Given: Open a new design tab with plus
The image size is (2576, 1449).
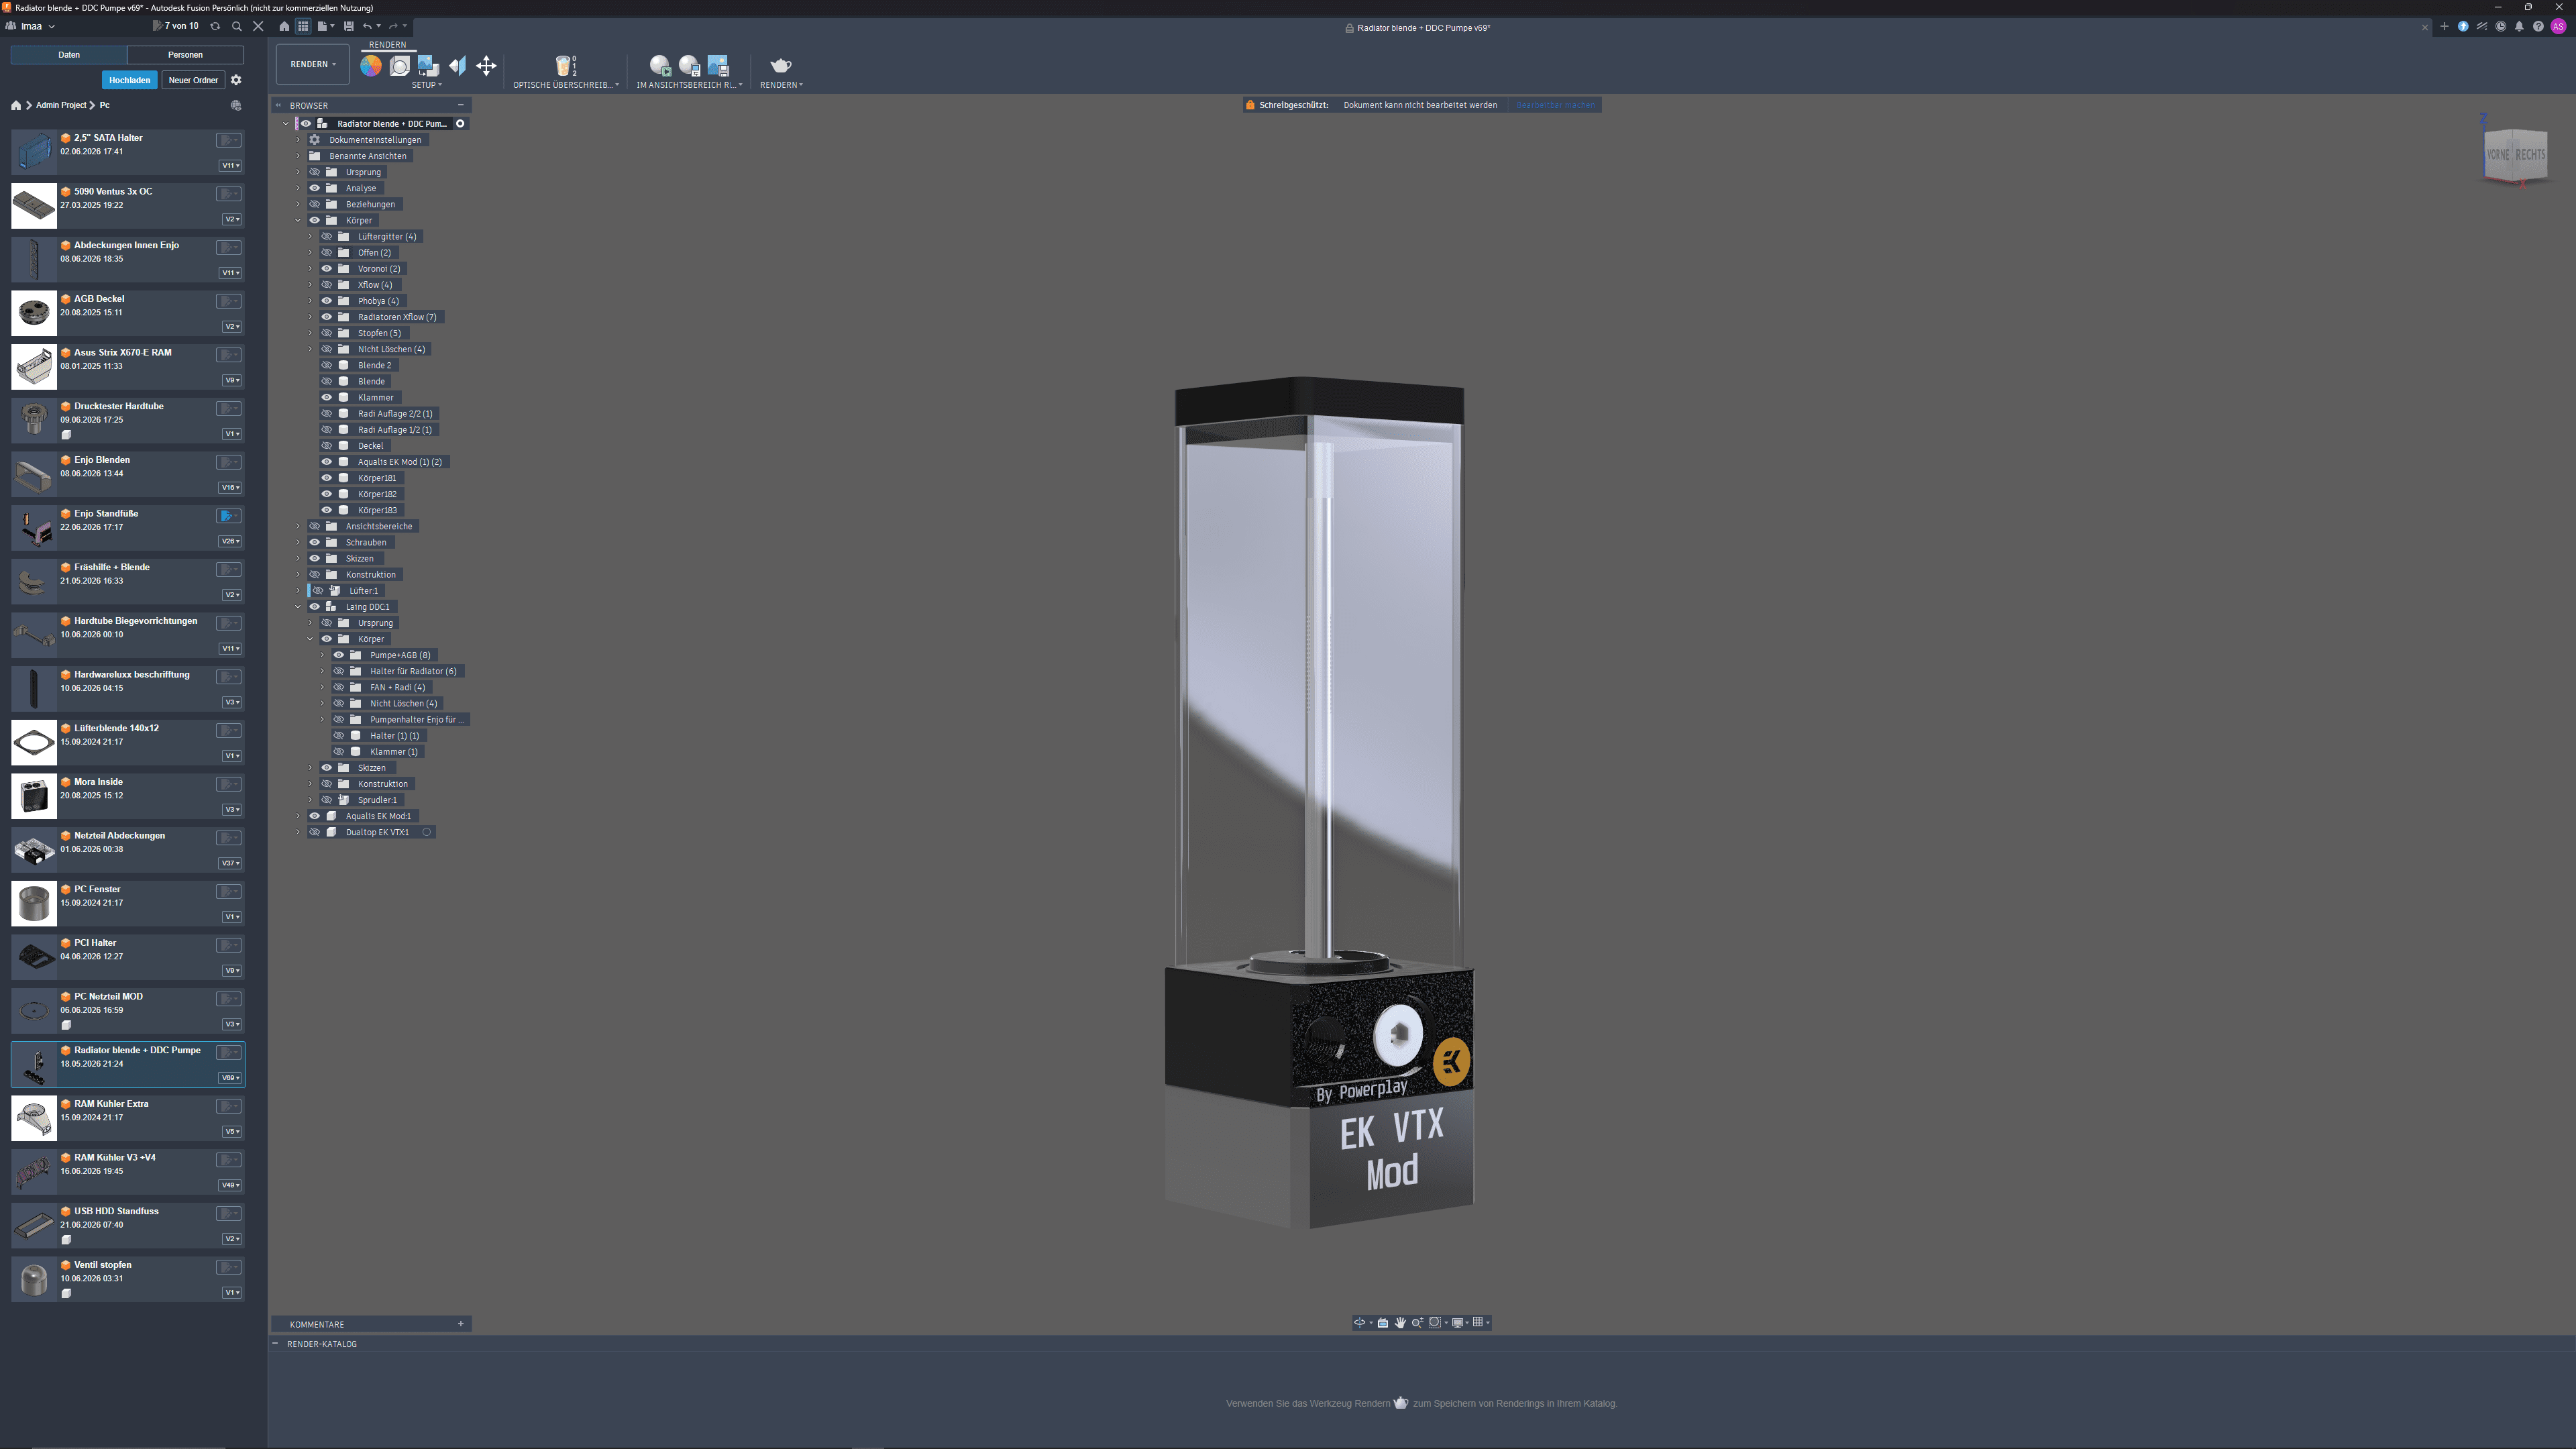Looking at the screenshot, I should [2444, 27].
